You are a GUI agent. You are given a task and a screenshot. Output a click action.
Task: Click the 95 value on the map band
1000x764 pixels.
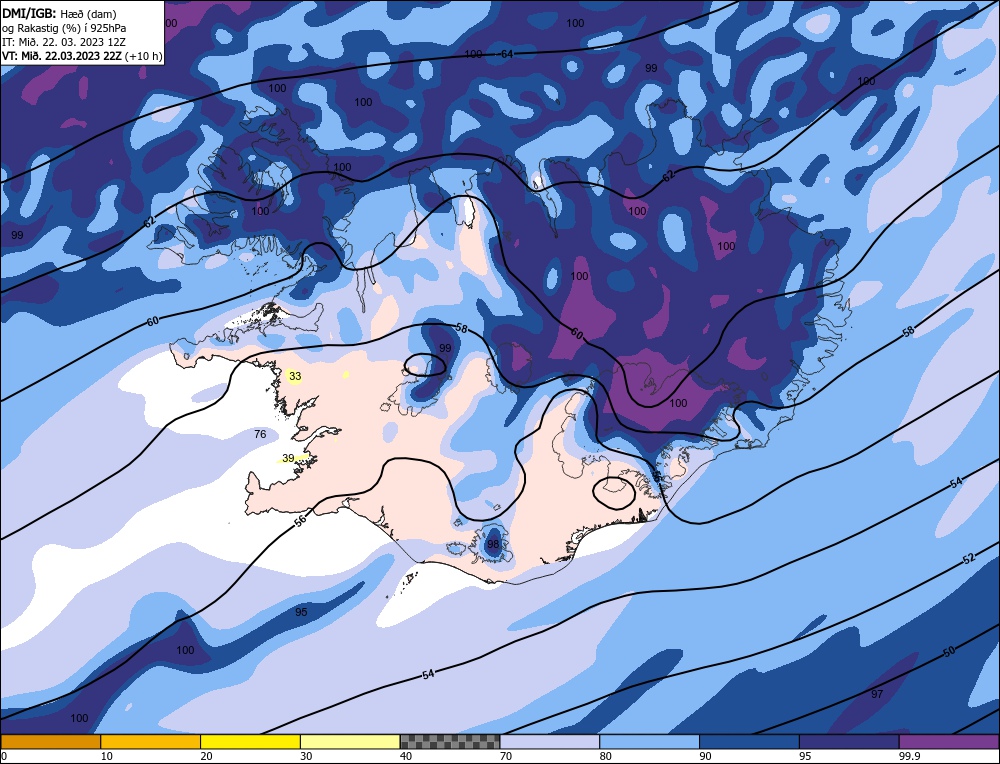point(301,612)
